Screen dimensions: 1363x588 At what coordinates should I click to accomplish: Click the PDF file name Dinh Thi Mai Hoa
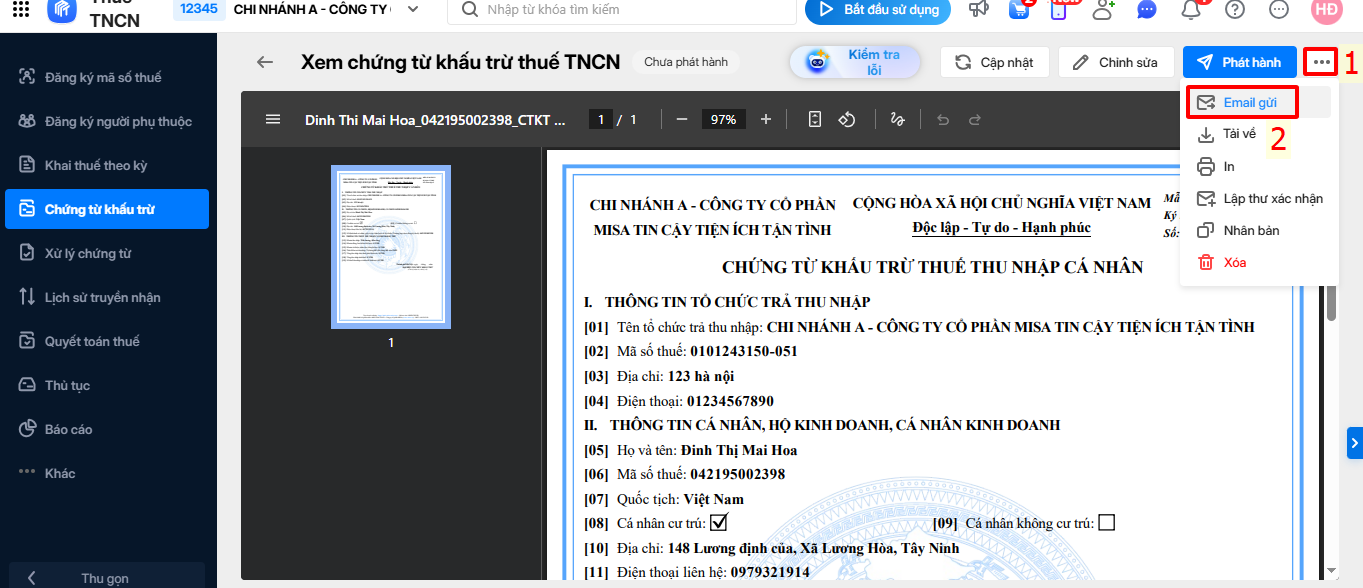435,120
